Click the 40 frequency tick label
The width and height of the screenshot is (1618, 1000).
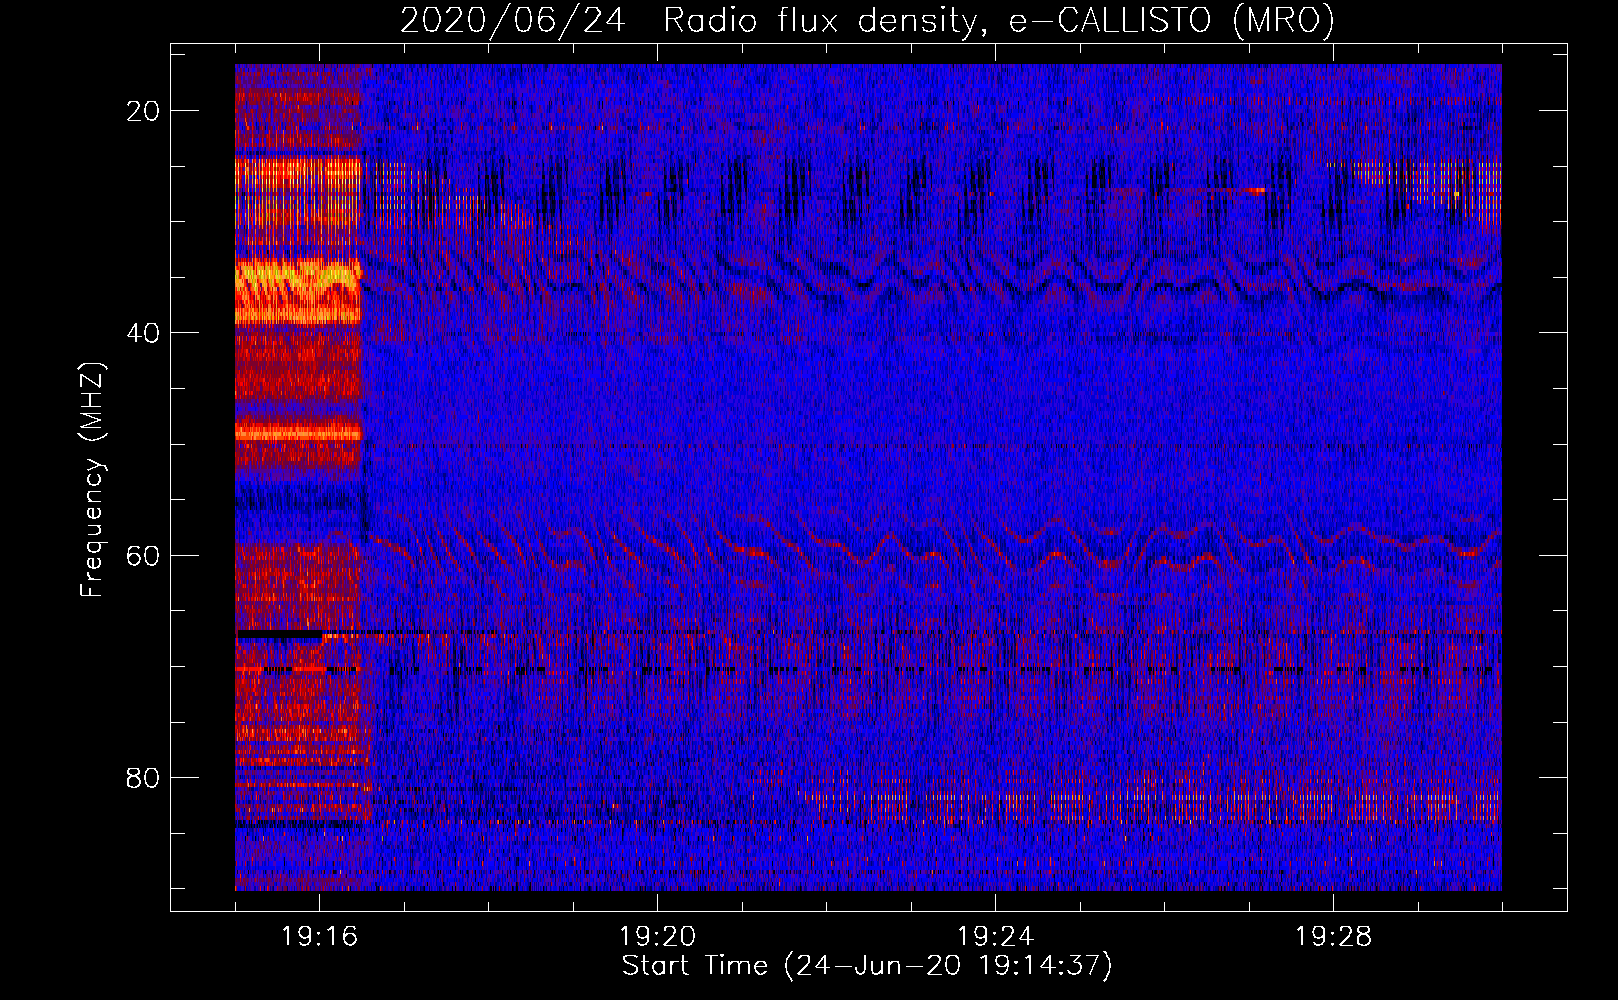143,333
